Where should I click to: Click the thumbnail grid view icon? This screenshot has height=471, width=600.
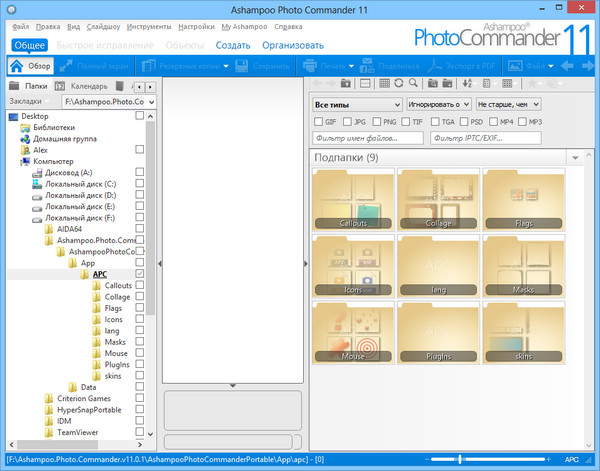pos(384,83)
